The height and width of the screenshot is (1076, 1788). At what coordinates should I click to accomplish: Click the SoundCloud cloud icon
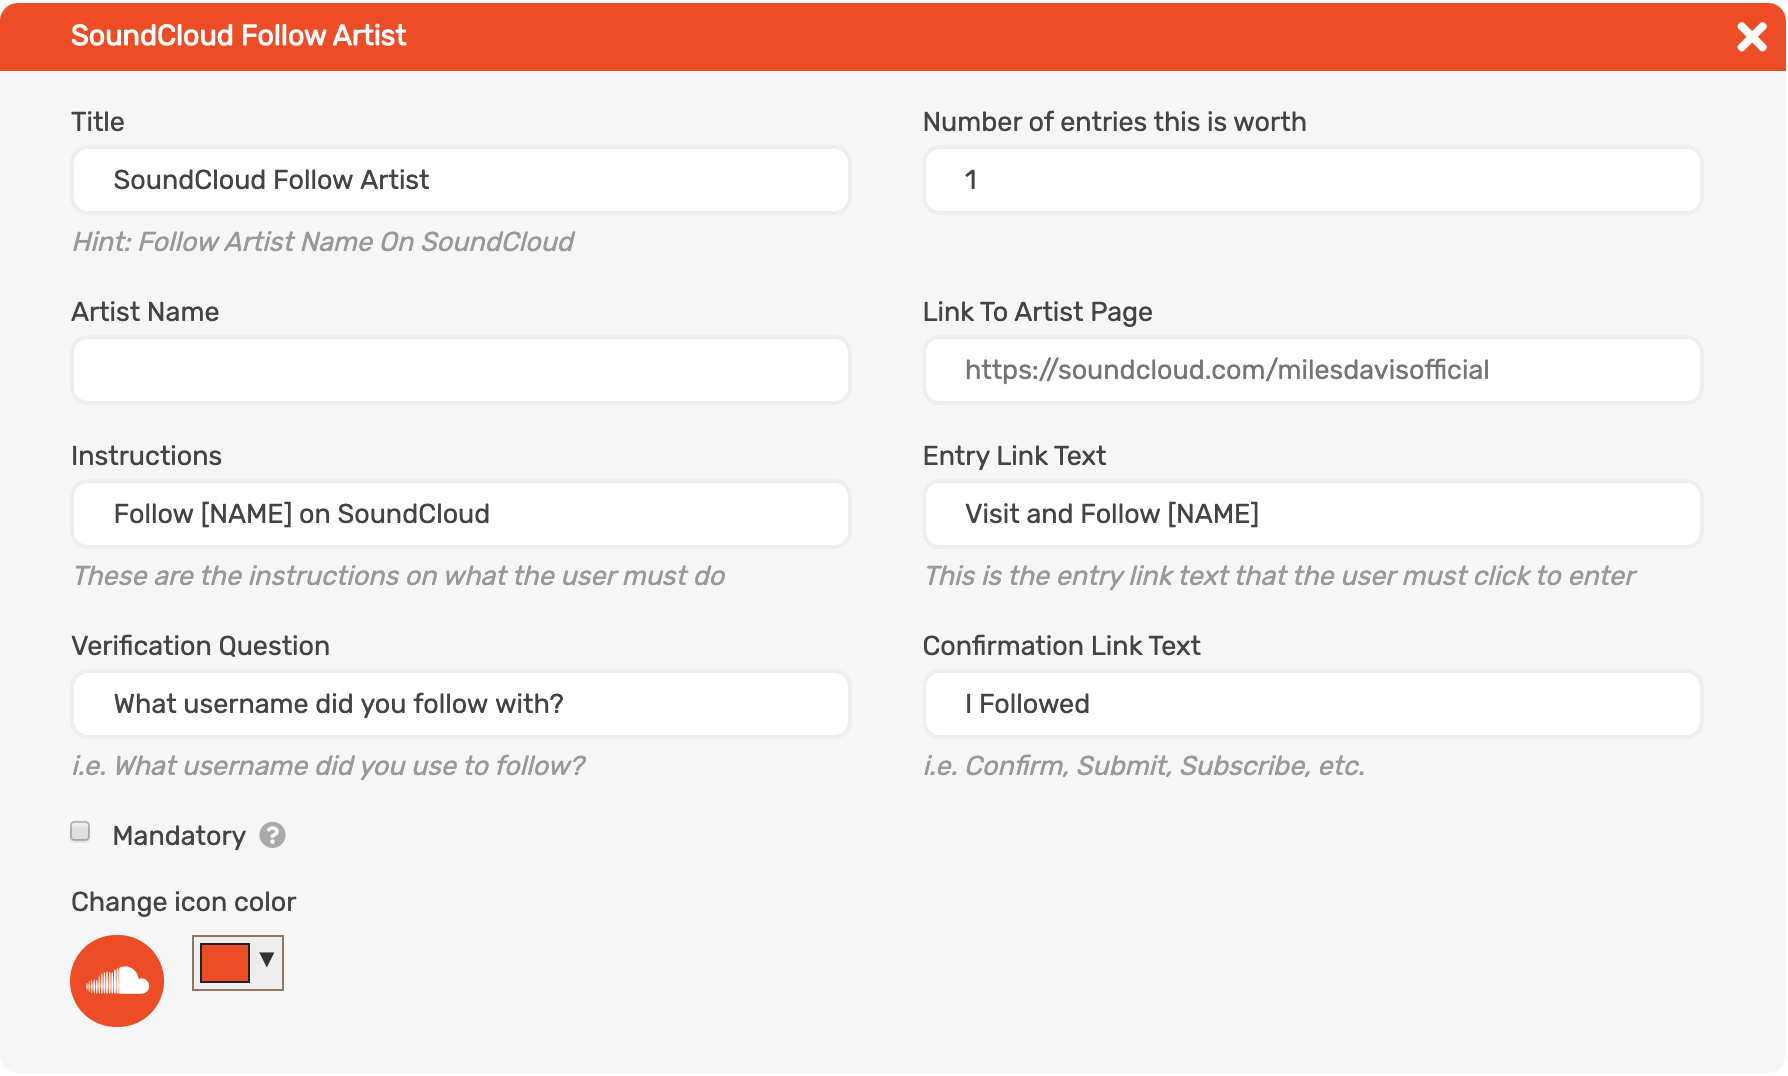tap(116, 981)
